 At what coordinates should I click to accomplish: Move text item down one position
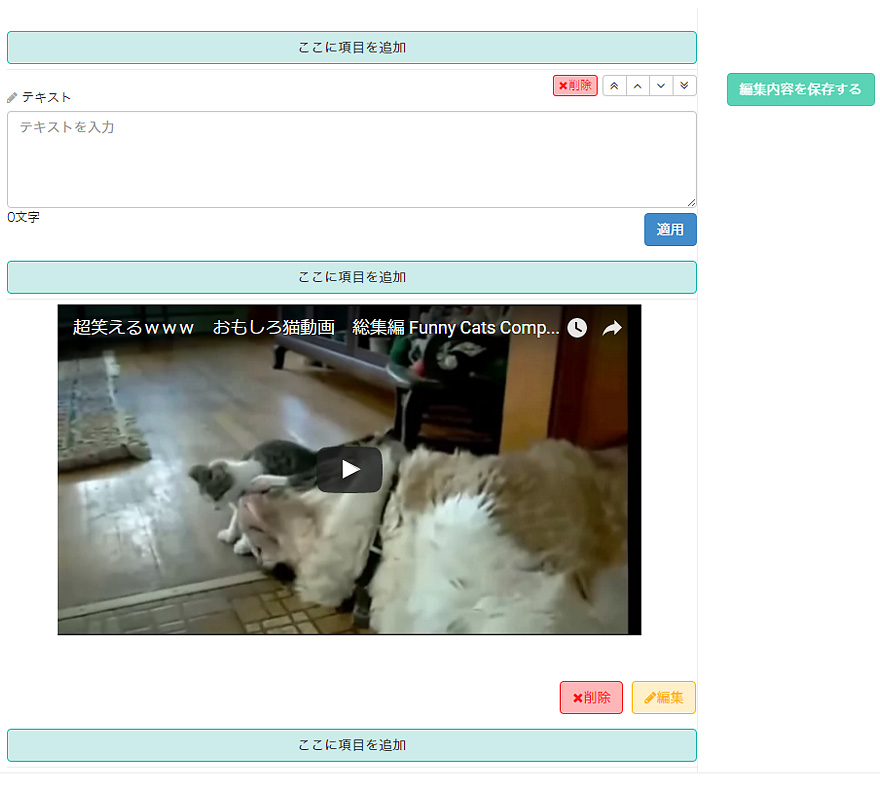pyautogui.click(x=661, y=86)
